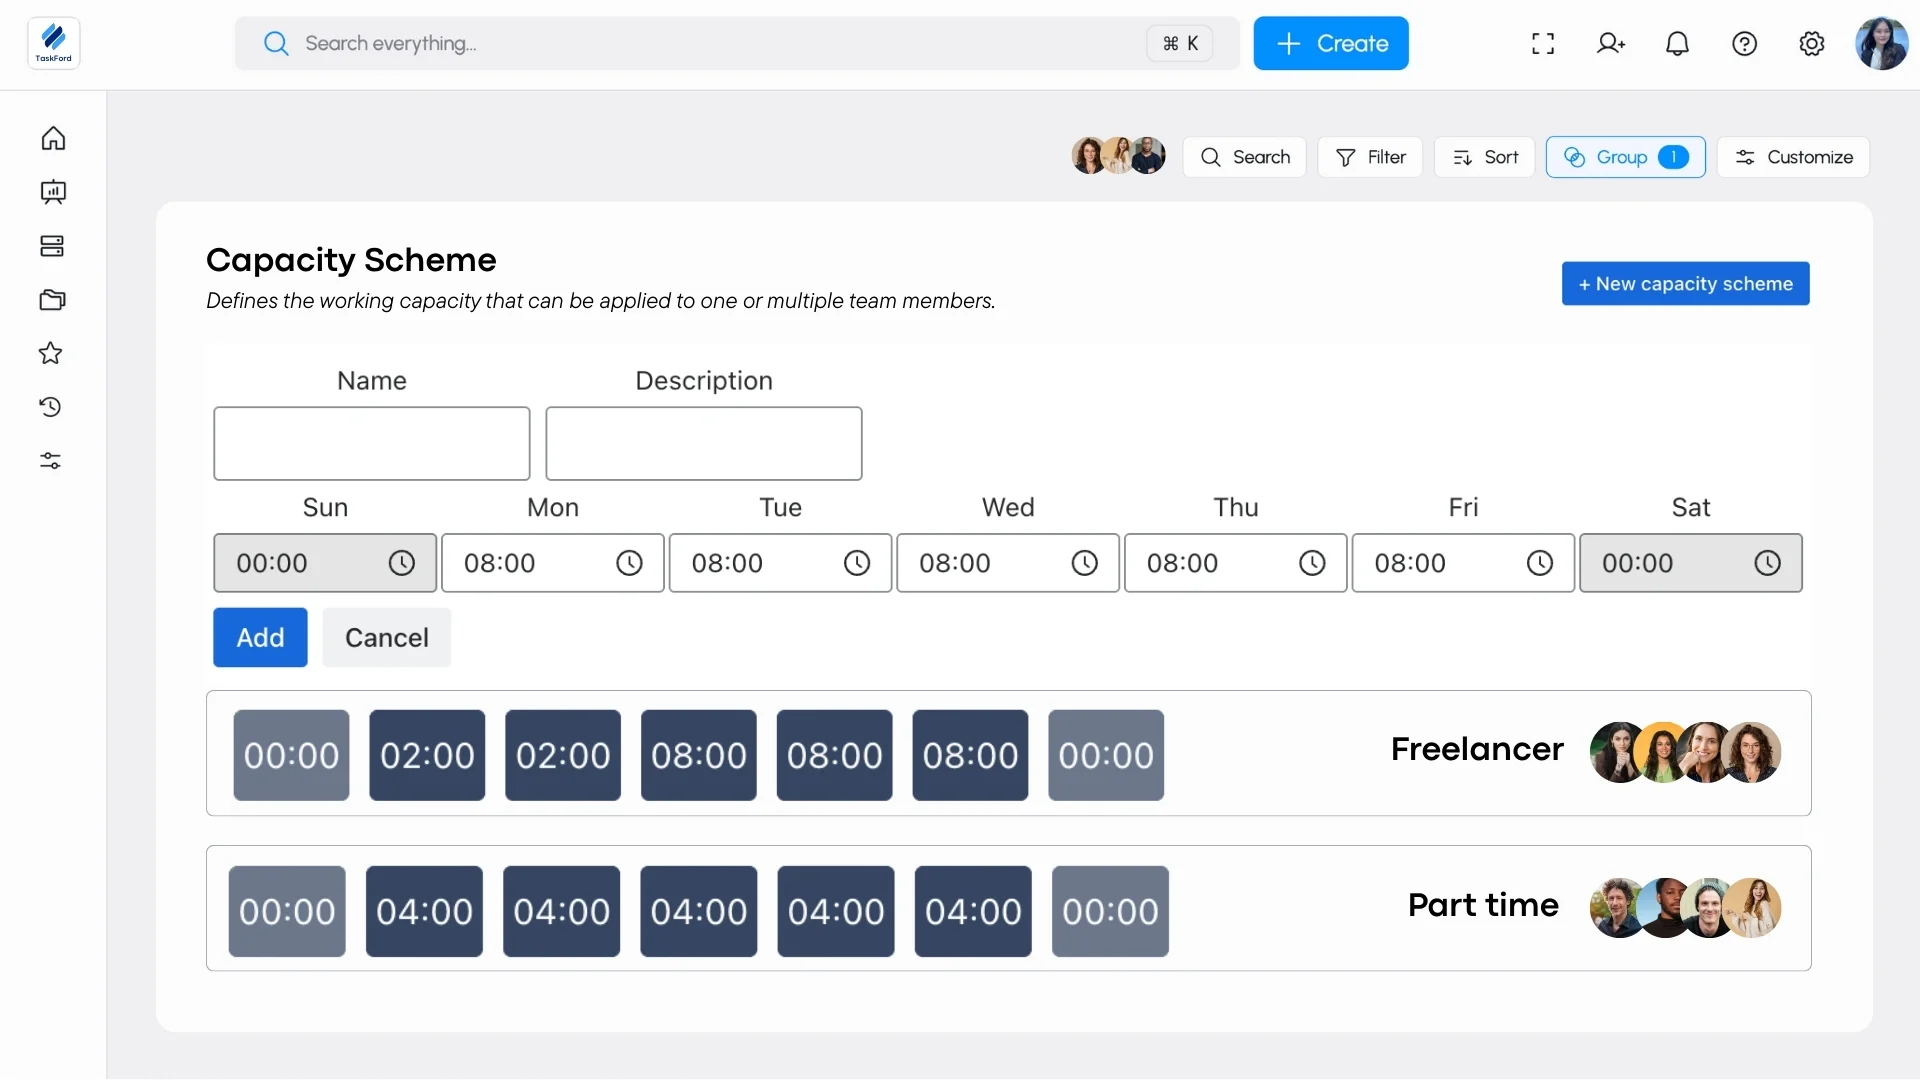Image resolution: width=1920 pixels, height=1080 pixels.
Task: Open the help question mark icon
Action: coord(1744,44)
